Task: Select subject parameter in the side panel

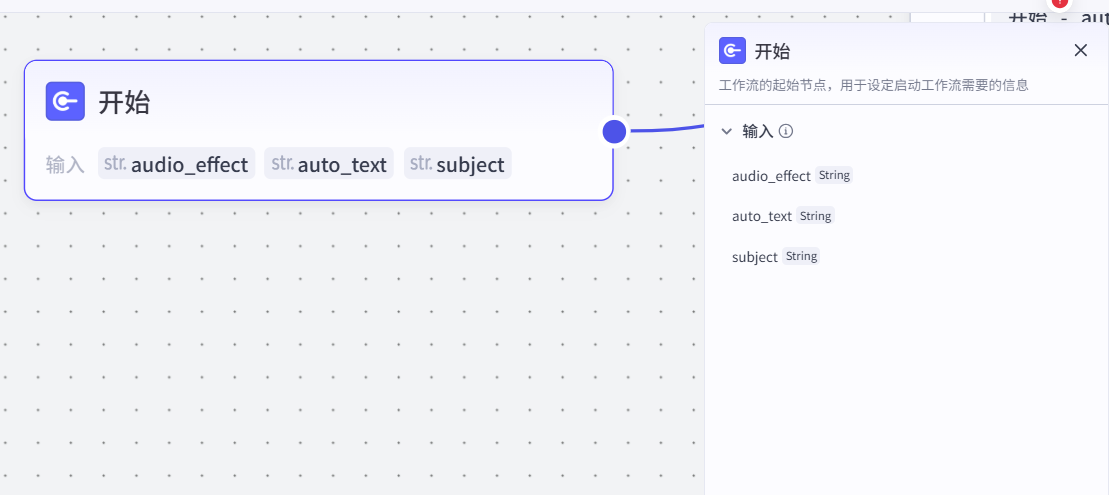Action: (754, 257)
